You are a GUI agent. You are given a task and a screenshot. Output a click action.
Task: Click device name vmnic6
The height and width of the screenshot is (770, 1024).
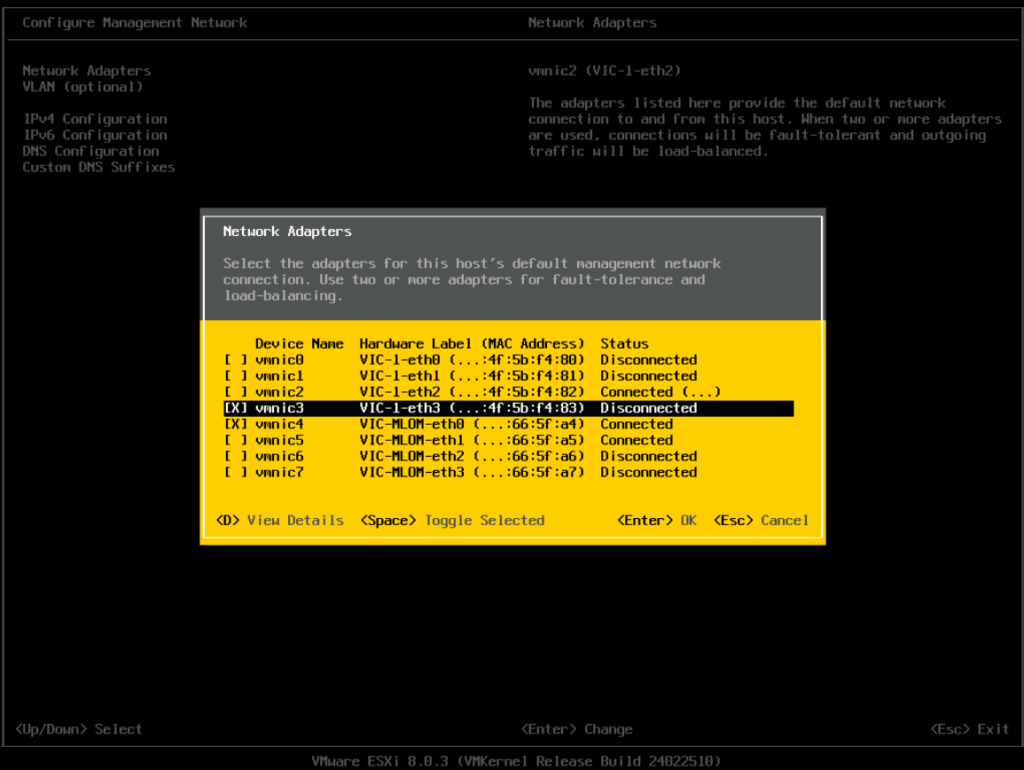coord(280,457)
